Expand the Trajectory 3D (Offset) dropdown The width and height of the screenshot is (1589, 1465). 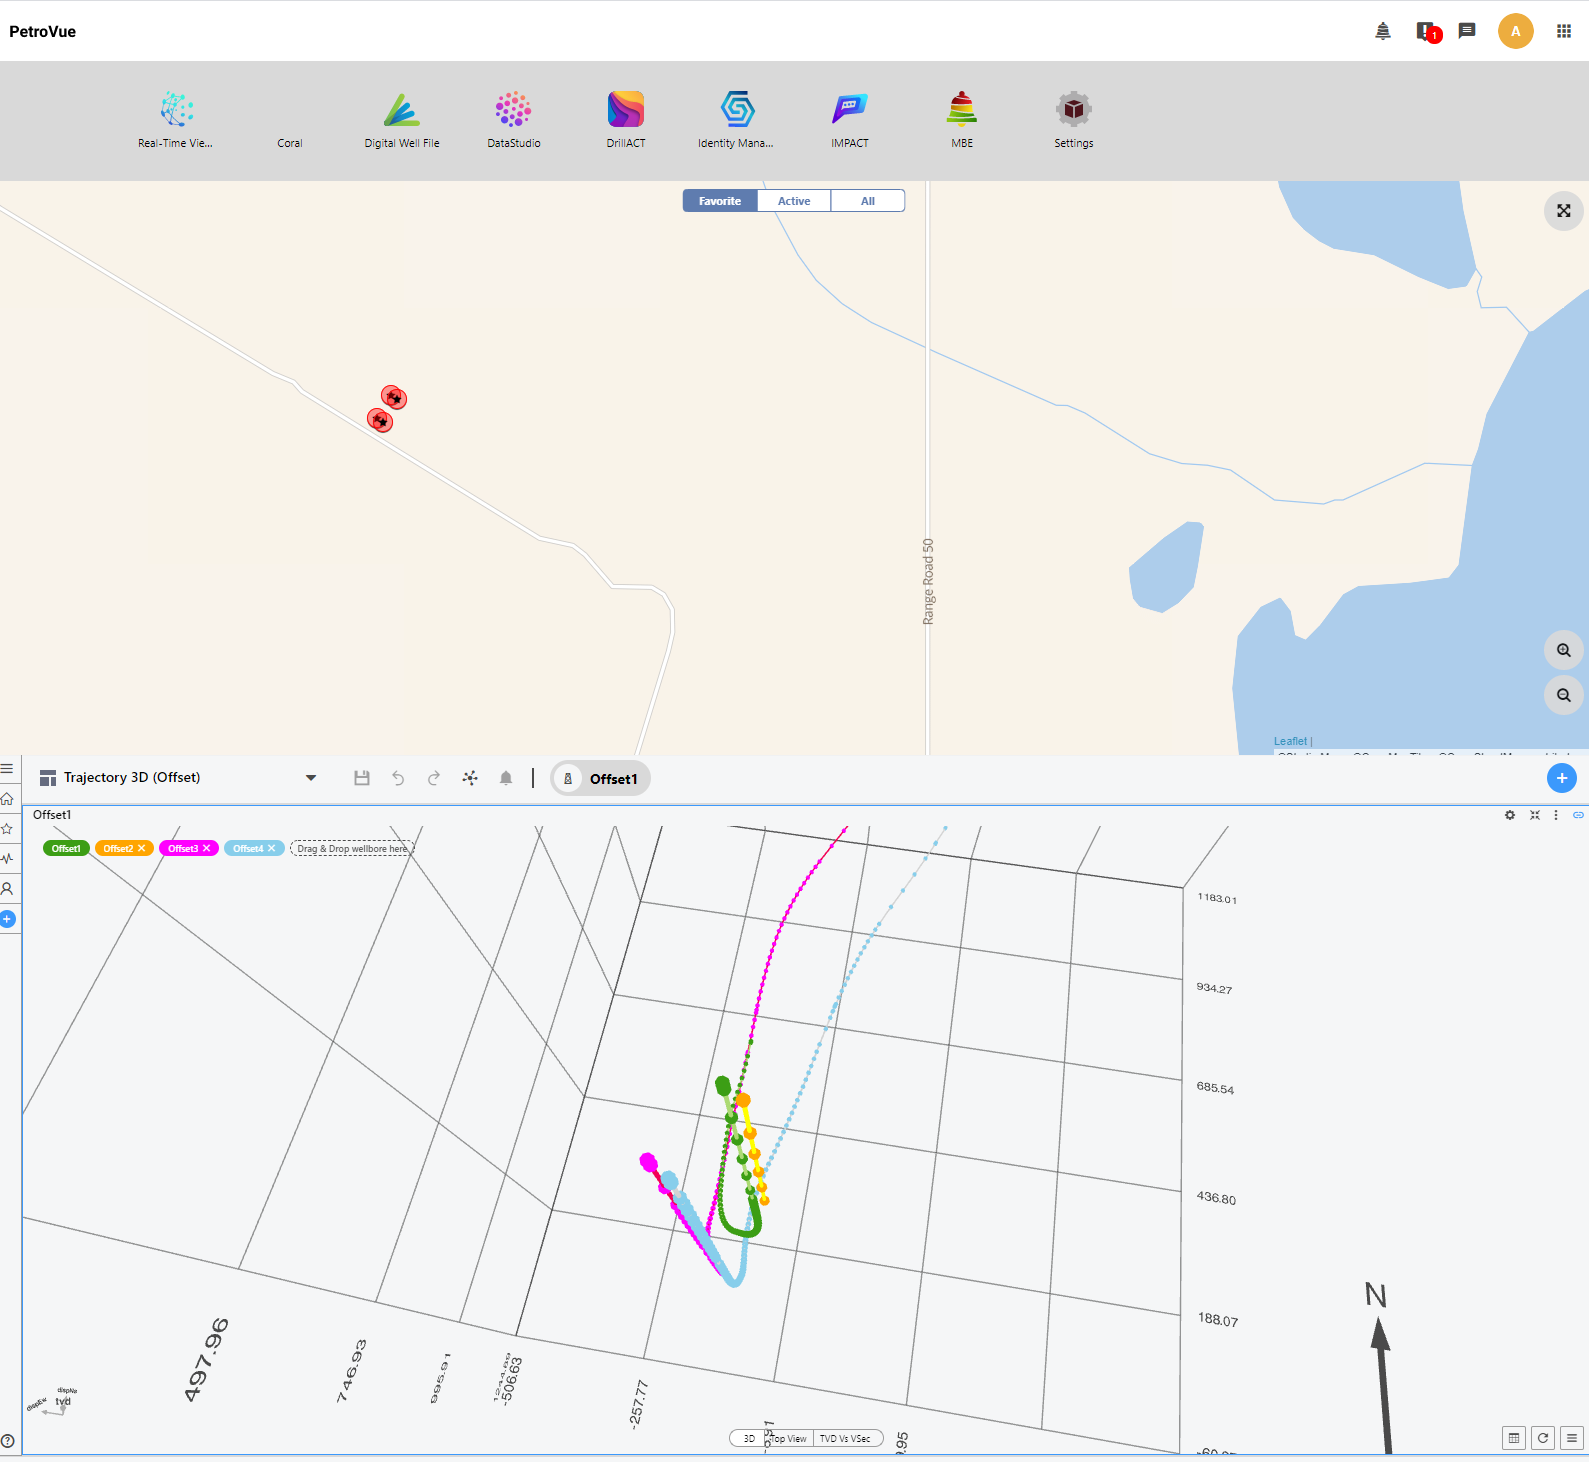coord(311,778)
